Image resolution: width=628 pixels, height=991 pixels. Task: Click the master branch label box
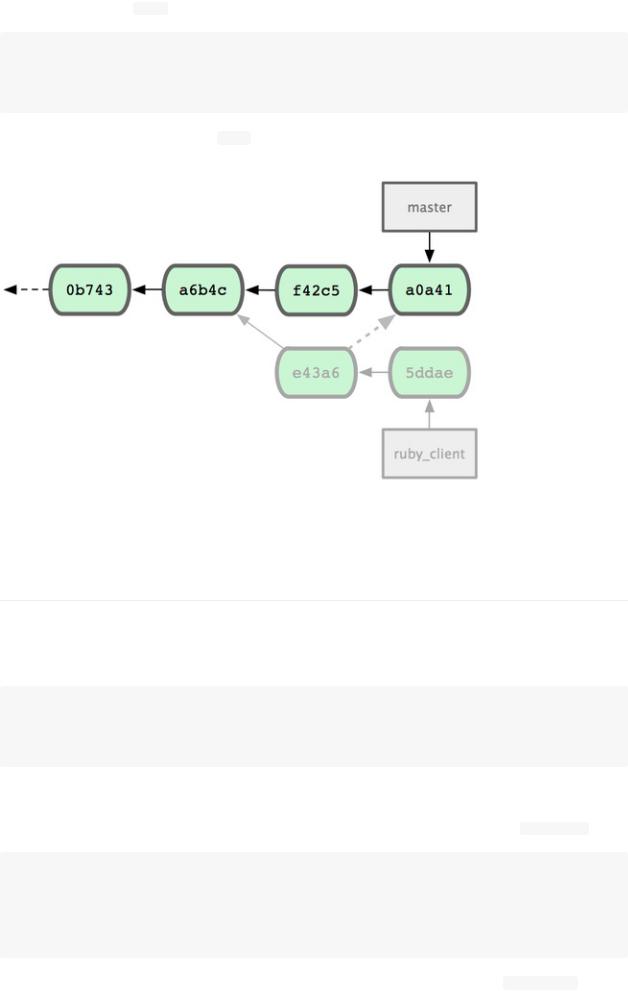(429, 207)
